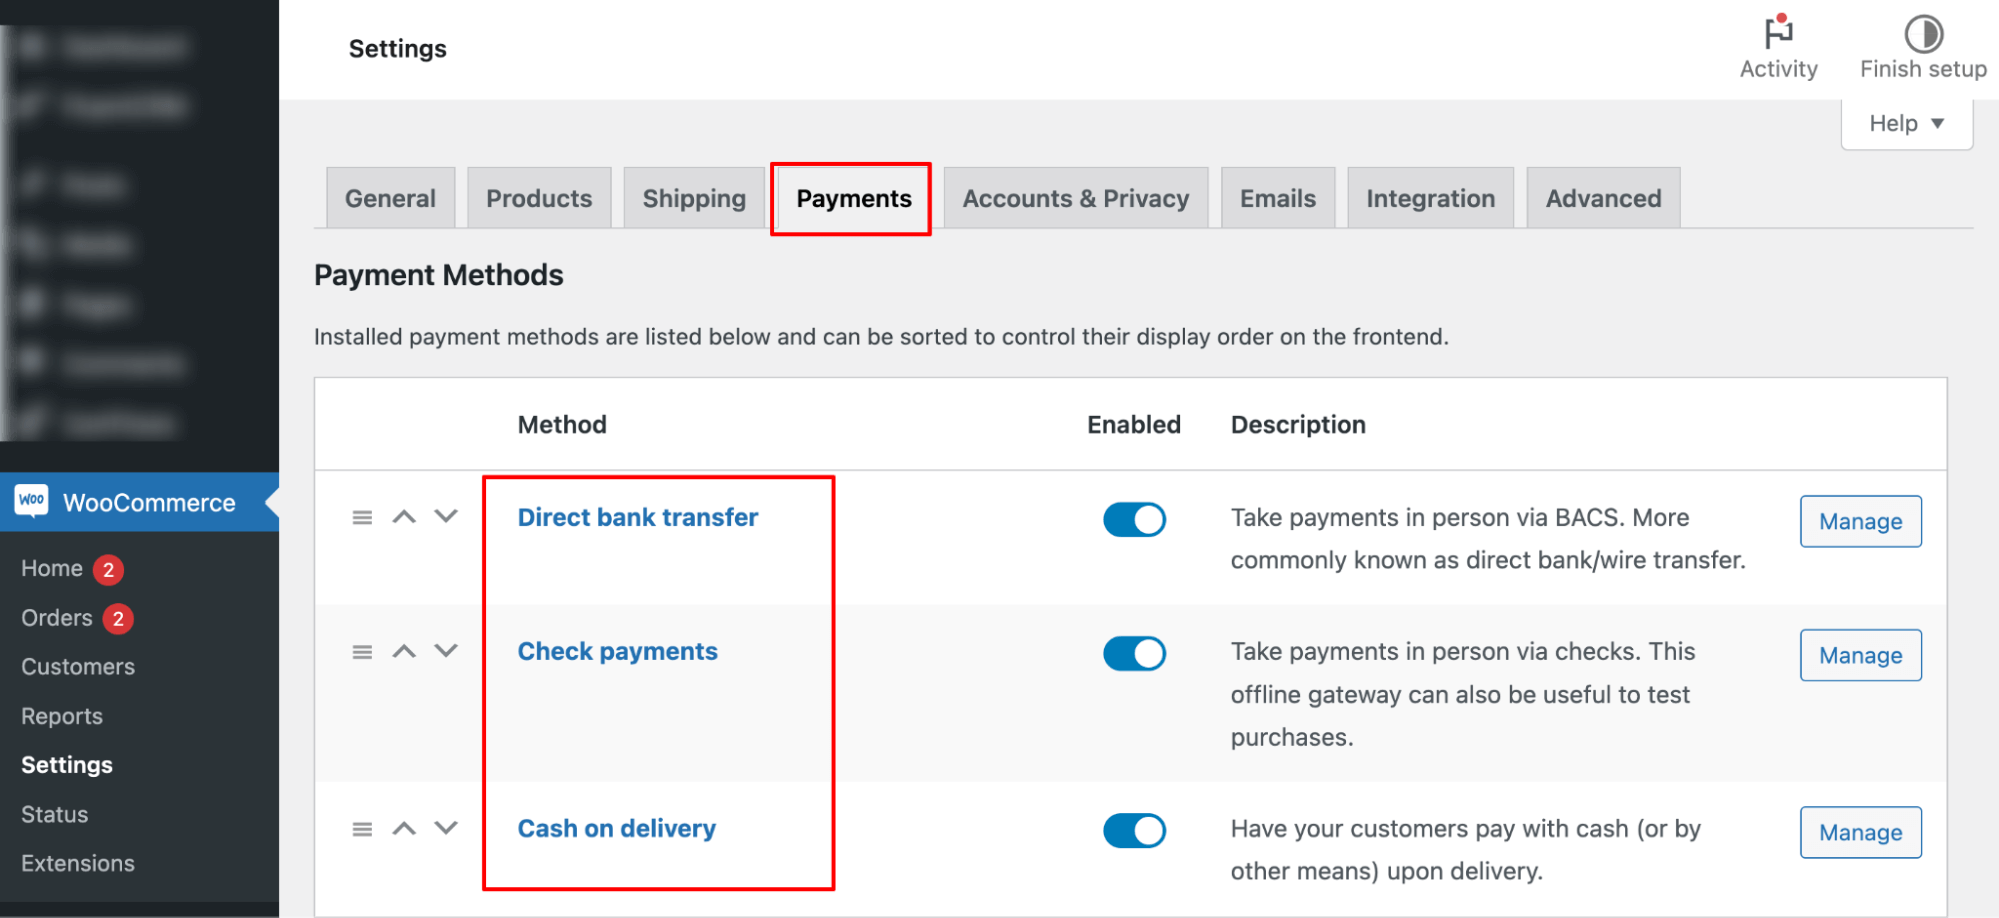
Task: Click the drag handle beside Direct bank transfer
Action: (x=361, y=517)
